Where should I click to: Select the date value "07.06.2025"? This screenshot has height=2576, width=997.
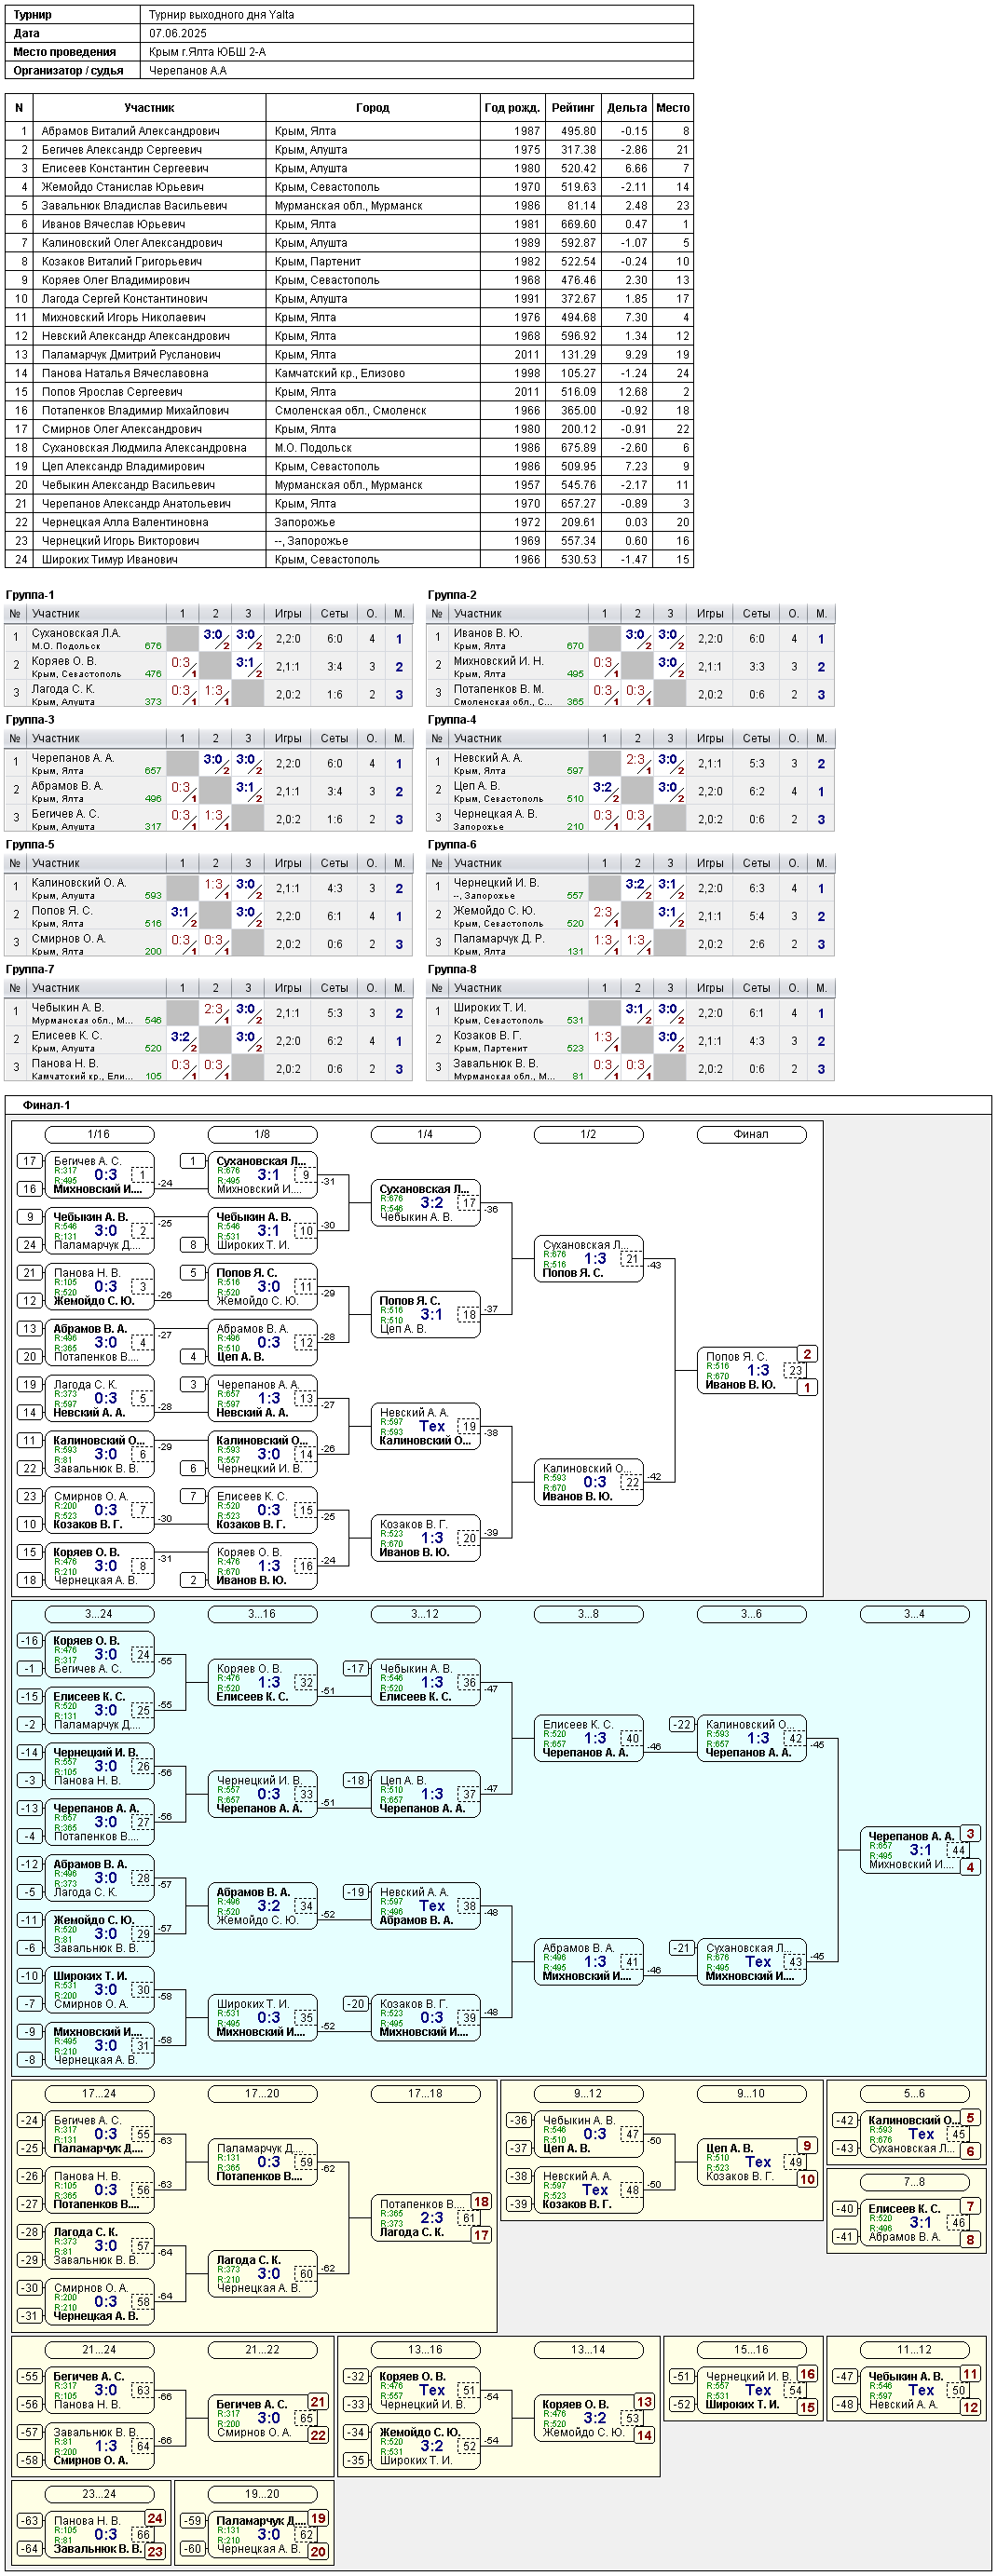coord(178,33)
